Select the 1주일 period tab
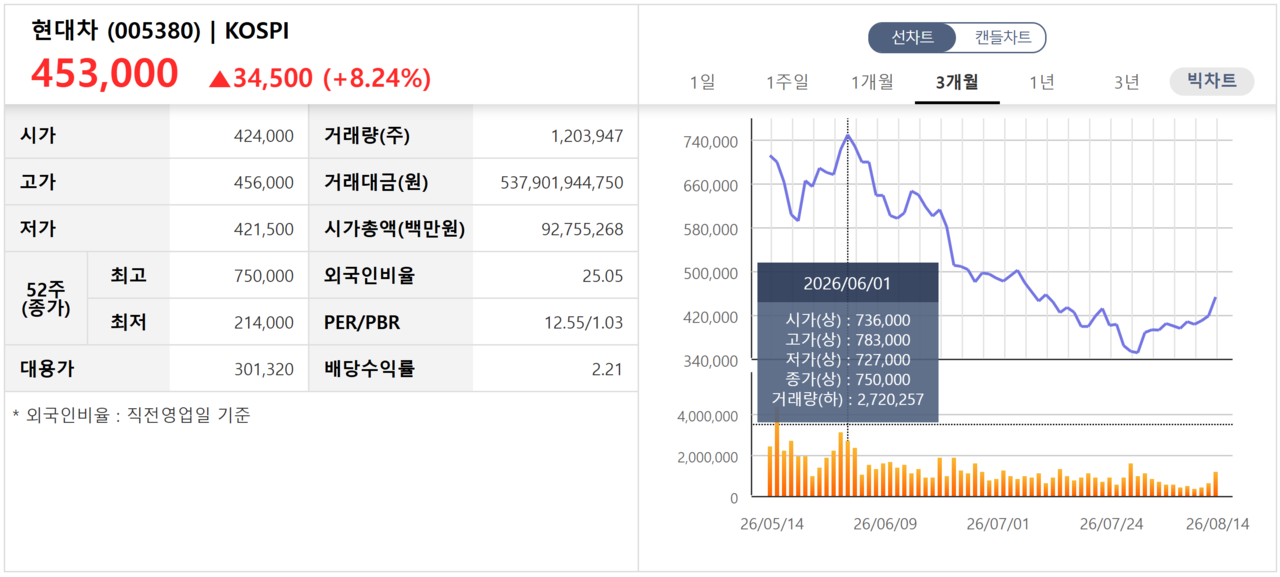The image size is (1280, 577). click(787, 82)
